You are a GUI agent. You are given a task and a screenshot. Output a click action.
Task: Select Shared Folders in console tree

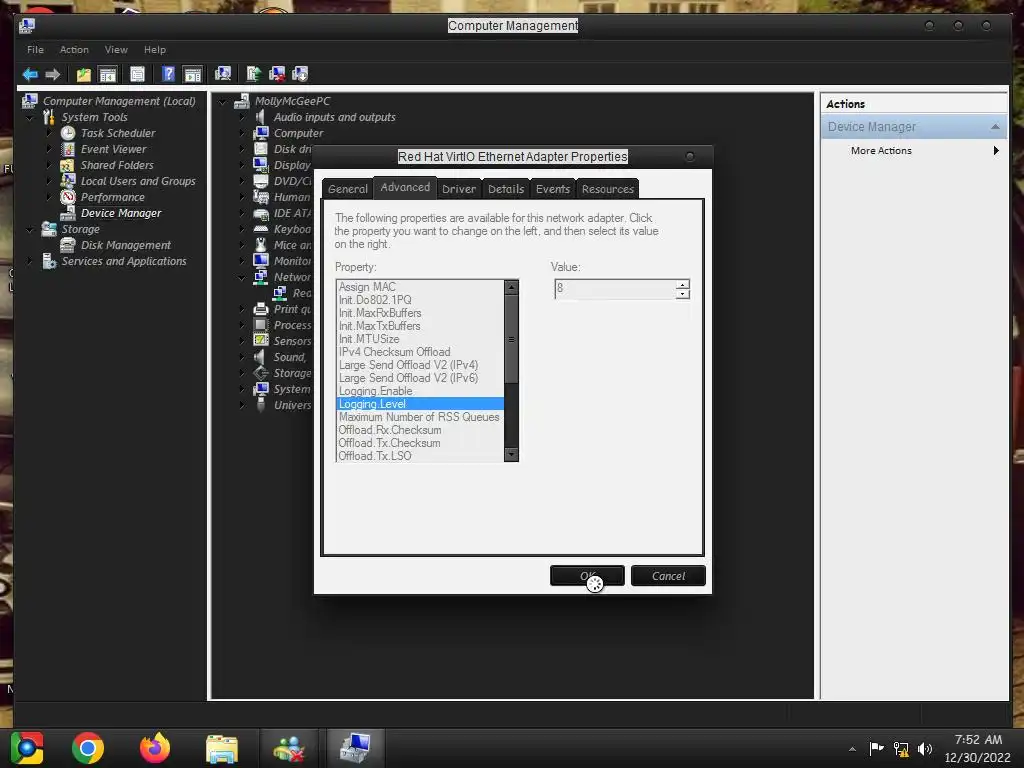click(117, 165)
